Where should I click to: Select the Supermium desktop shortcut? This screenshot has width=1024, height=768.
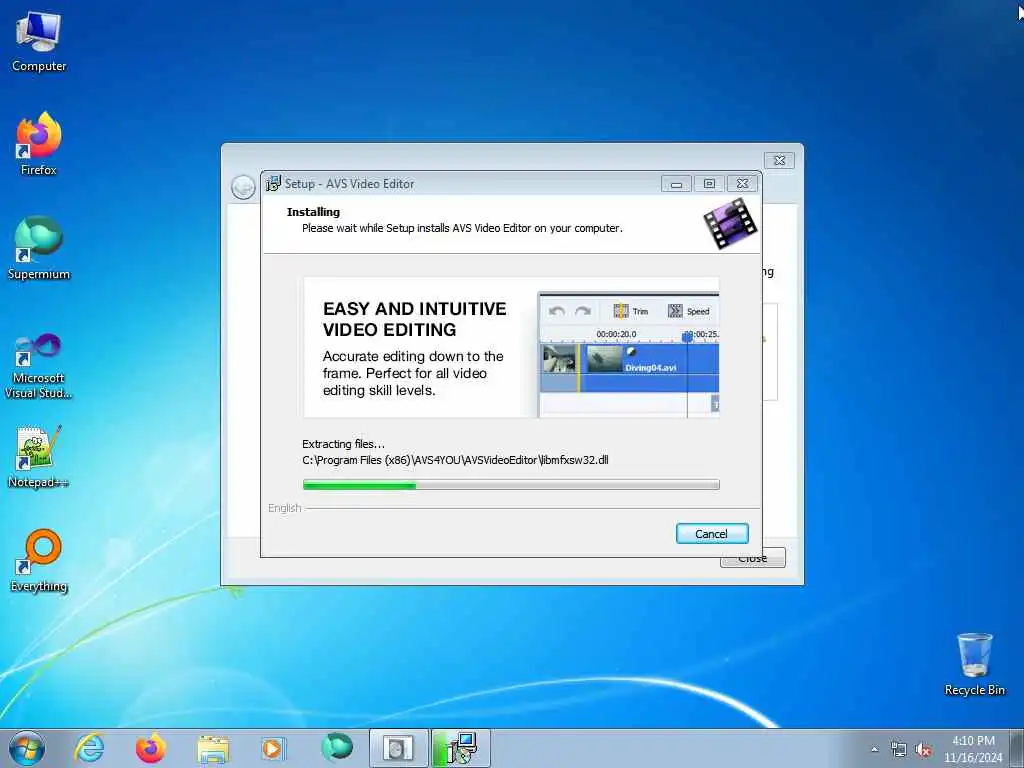[x=39, y=248]
